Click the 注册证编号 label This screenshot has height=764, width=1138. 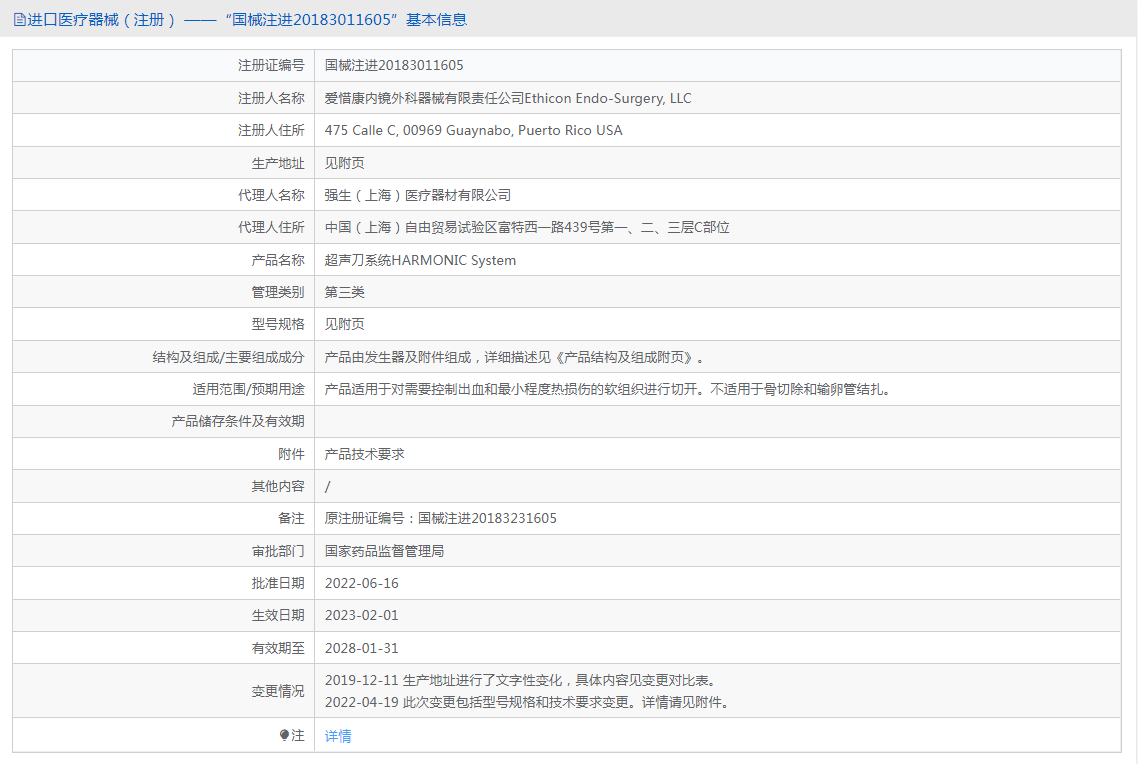[271, 65]
